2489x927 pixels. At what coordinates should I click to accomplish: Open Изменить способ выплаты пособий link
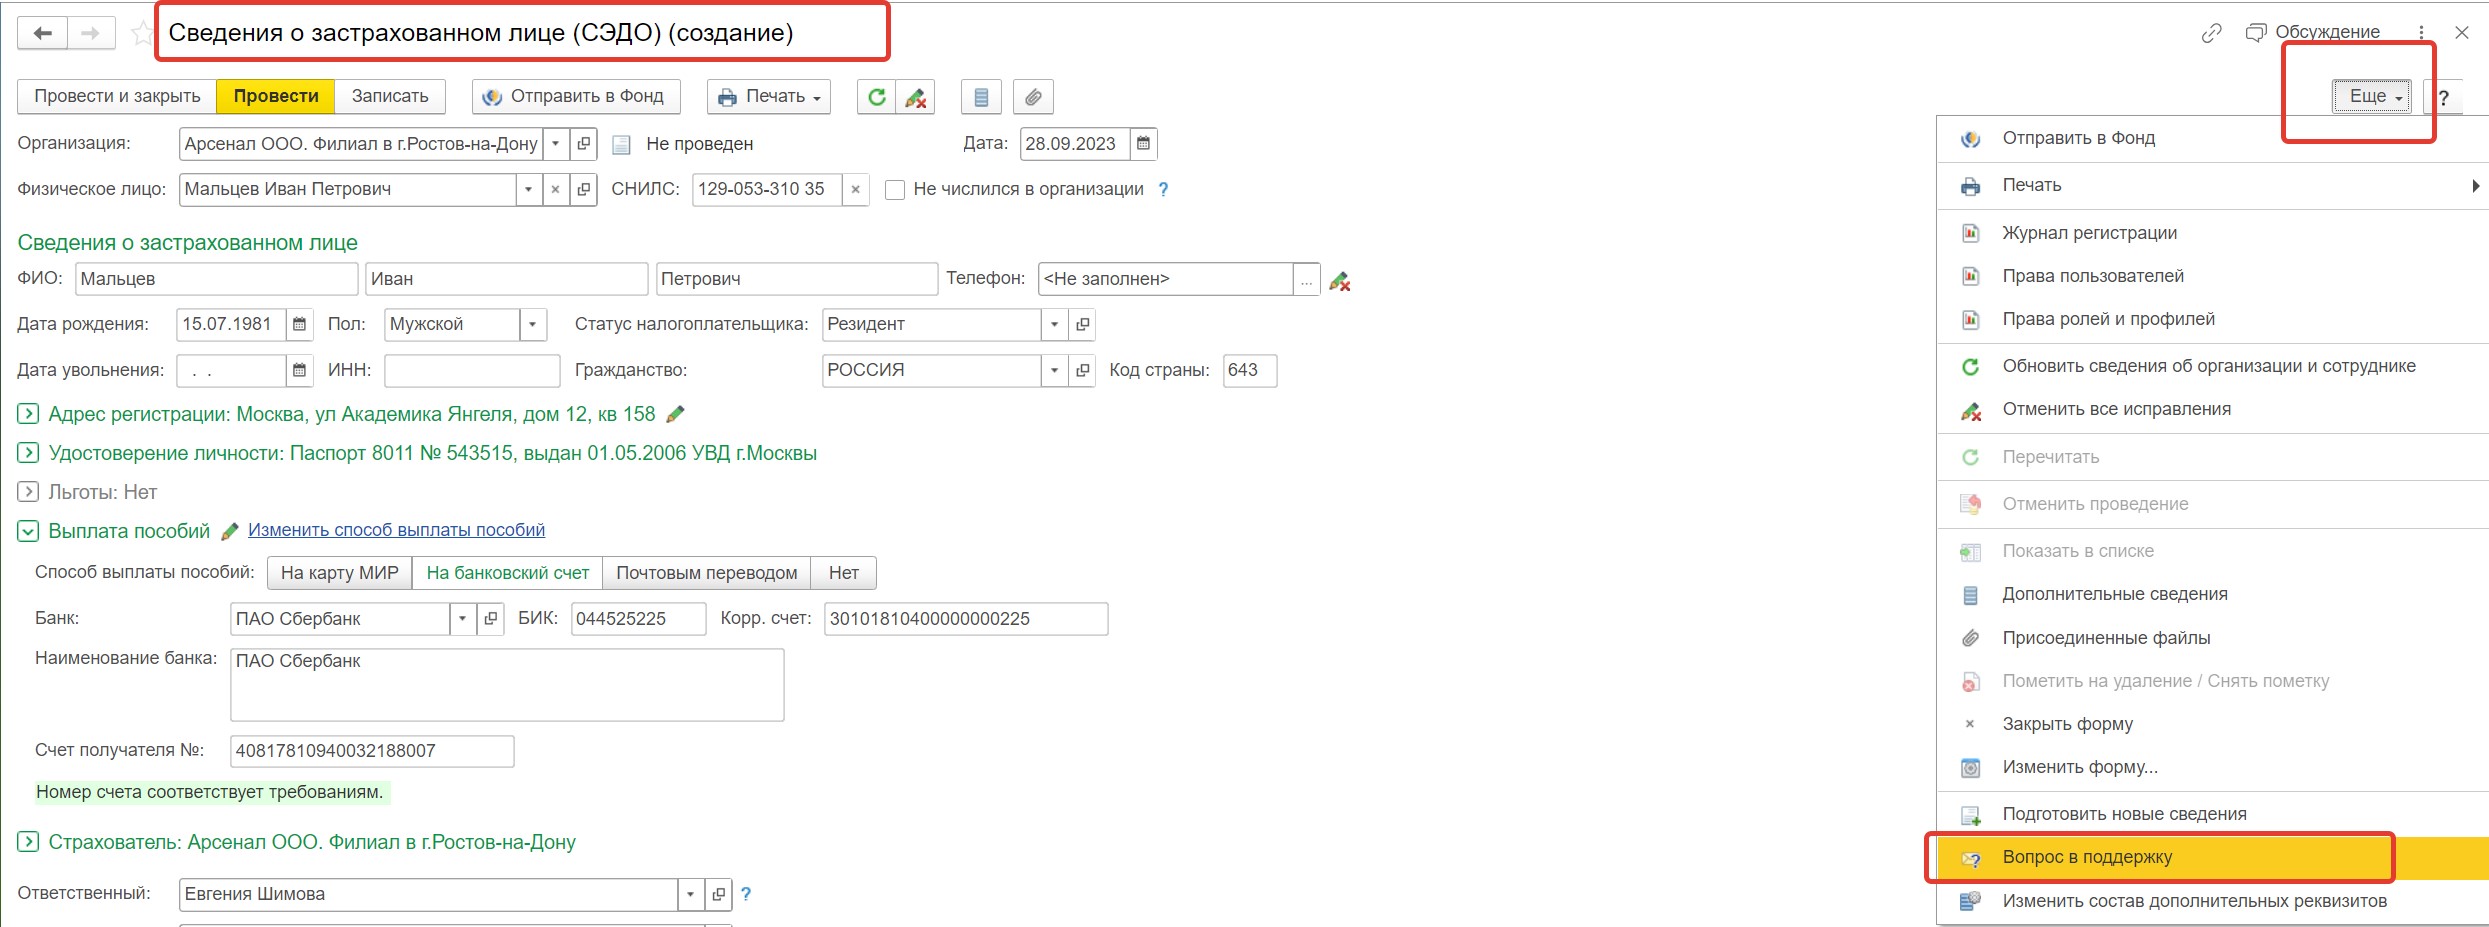click(396, 530)
